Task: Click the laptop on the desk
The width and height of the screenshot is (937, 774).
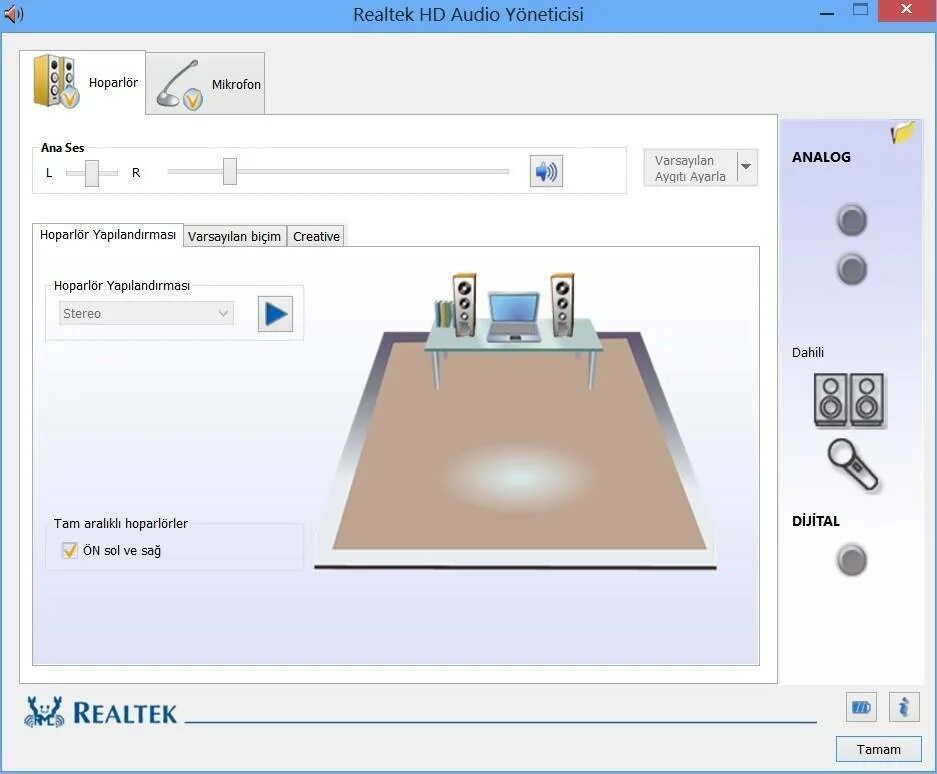Action: pos(514,317)
